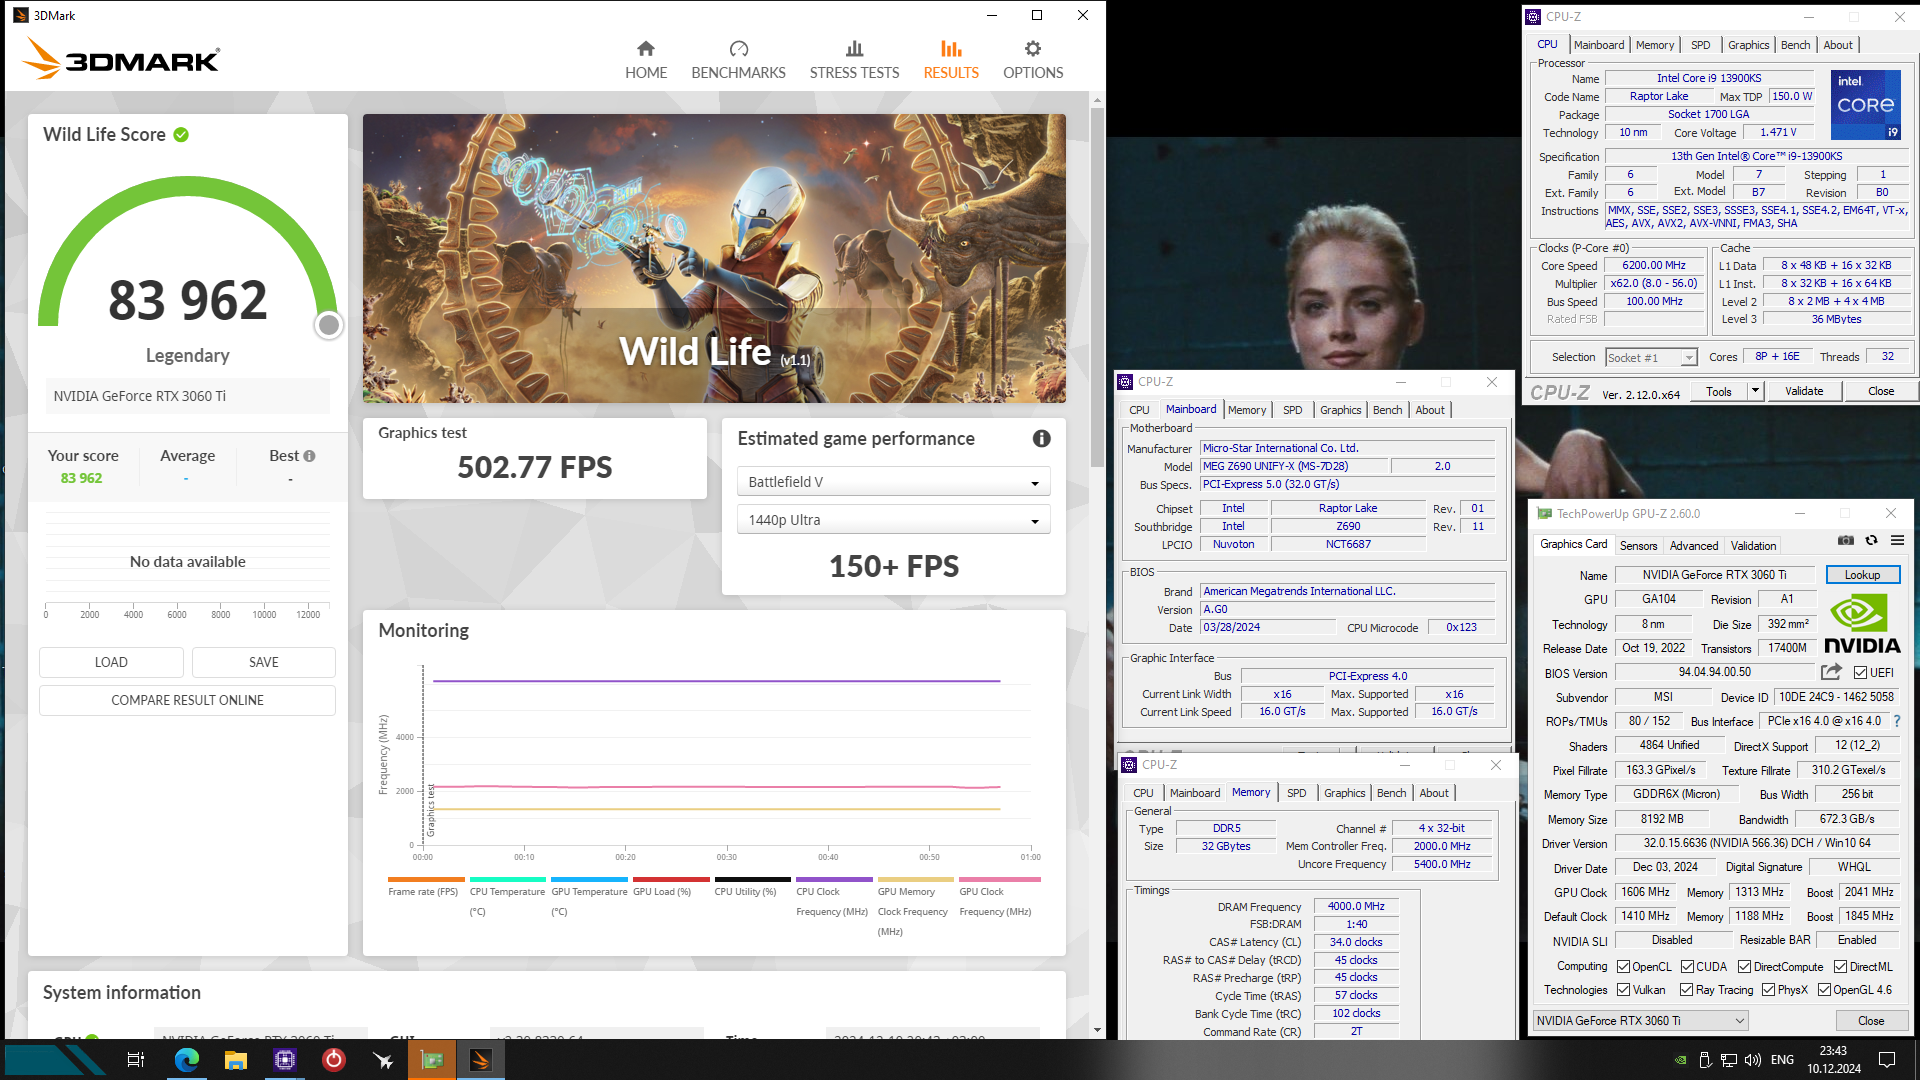Viewport: 1920px width, 1080px height.
Task: Click the Lookup button in GPU-Z
Action: click(1862, 575)
